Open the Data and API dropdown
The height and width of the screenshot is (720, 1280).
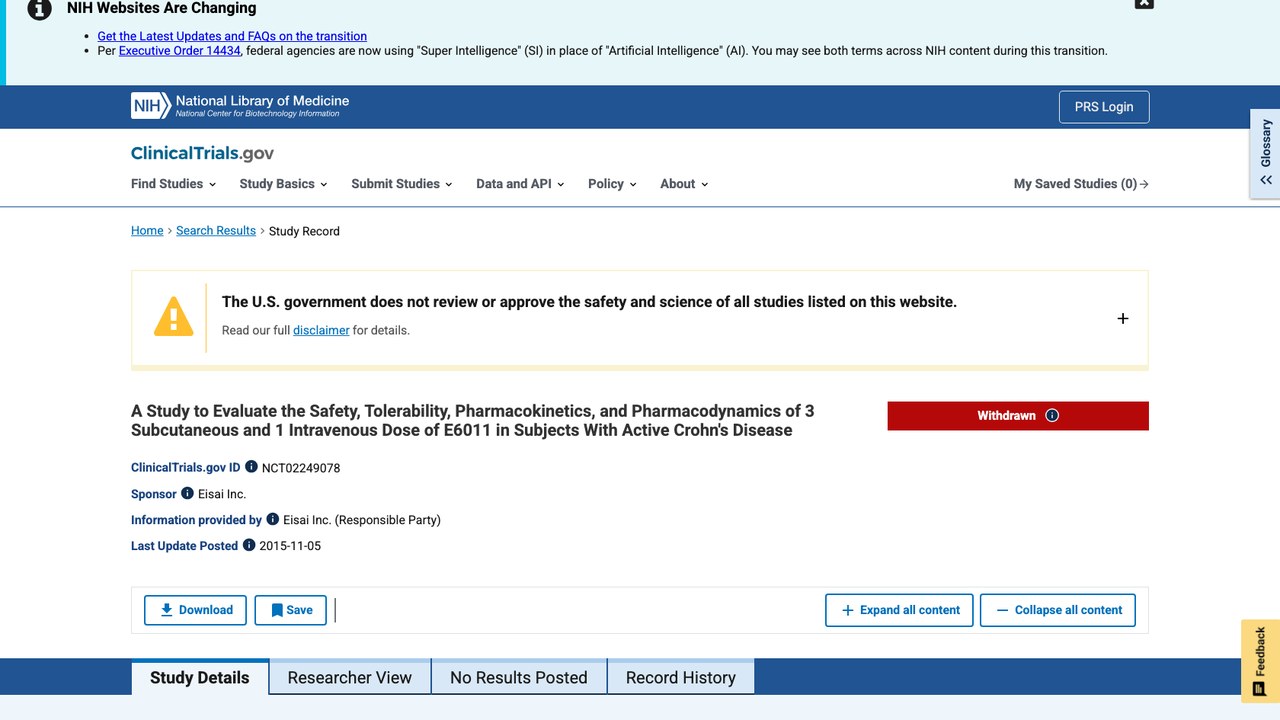click(520, 184)
